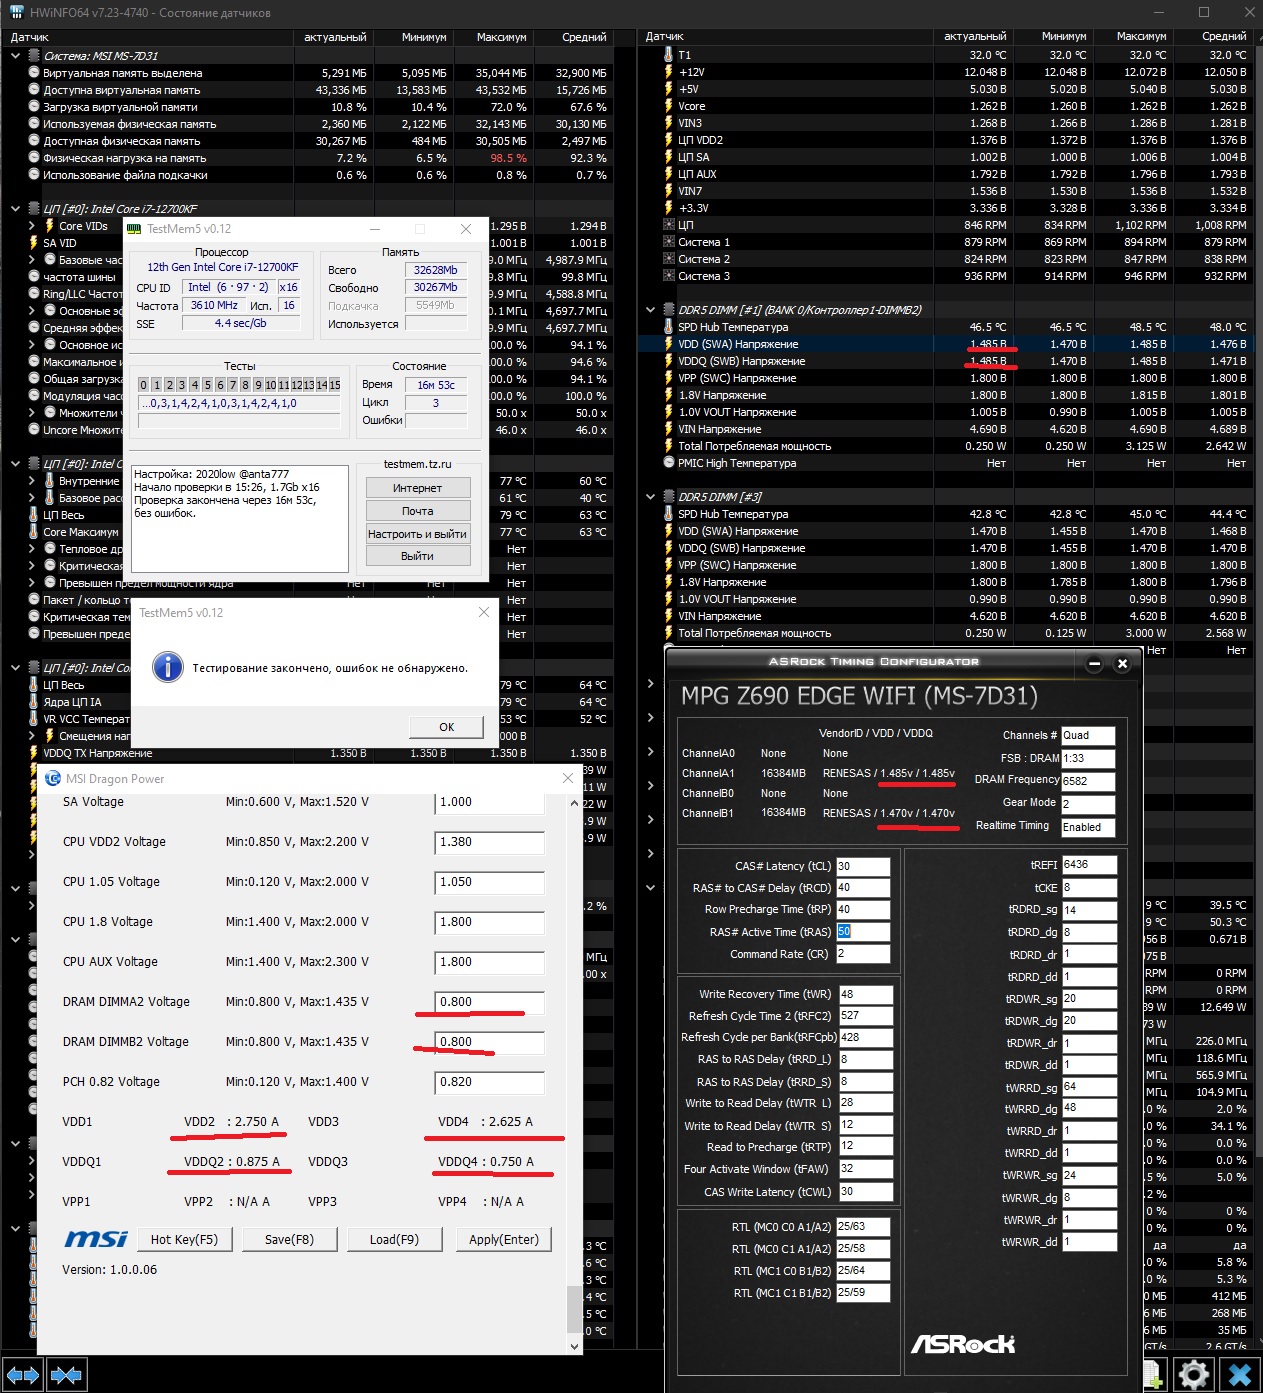This screenshot has width=1263, height=1393.
Task: Expand the Core VIDs sub-tree
Action: (31, 226)
